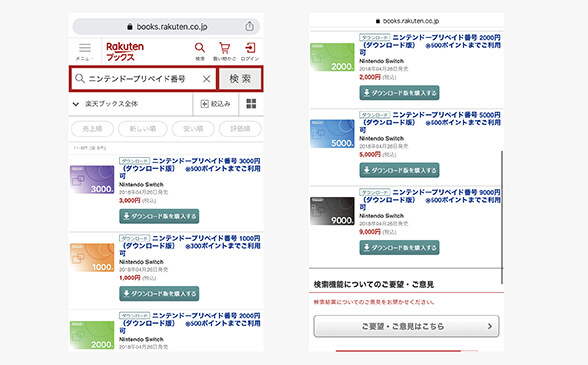Tap the 5,000円 price text
Viewport: 588px width, 365px height.
point(370,155)
